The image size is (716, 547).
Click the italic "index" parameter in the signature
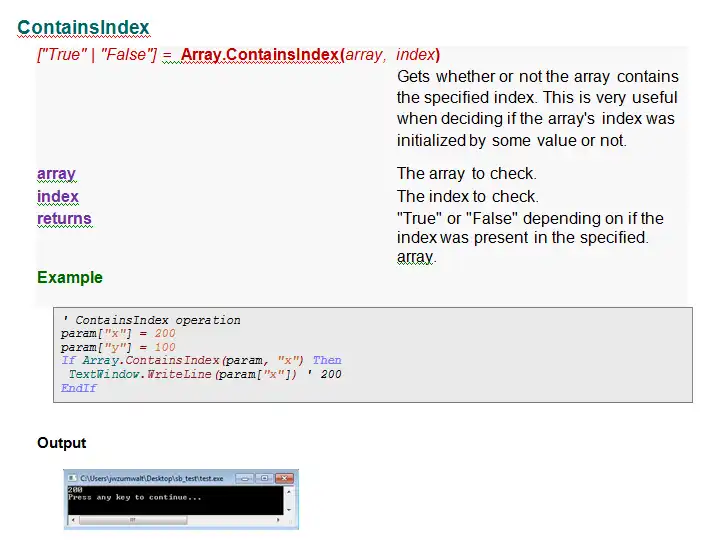pos(415,54)
